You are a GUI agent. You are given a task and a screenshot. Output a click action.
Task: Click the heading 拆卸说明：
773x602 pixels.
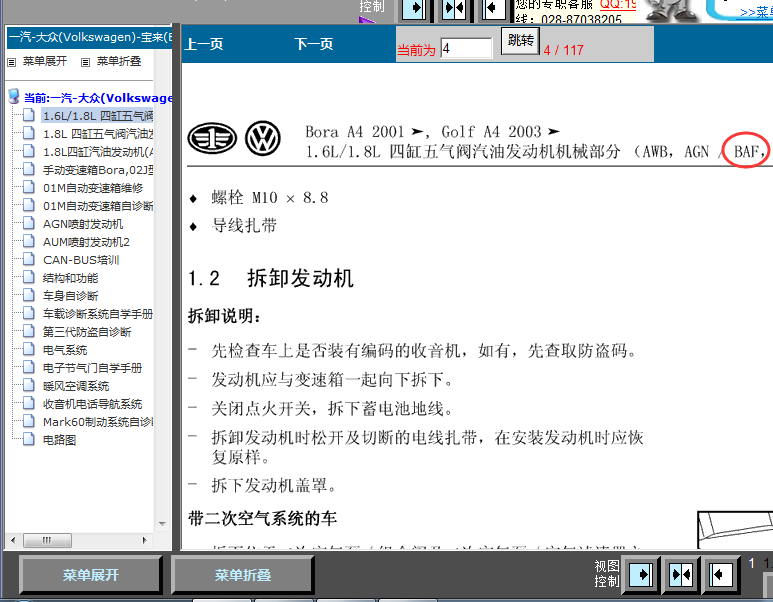click(224, 316)
